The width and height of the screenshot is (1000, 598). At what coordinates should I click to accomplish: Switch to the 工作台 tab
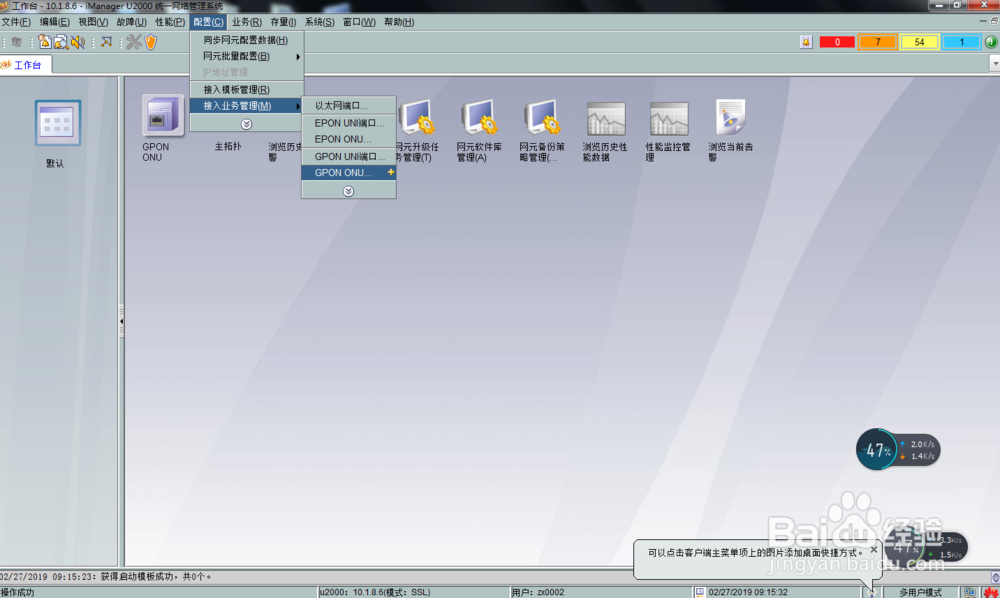(x=26, y=64)
